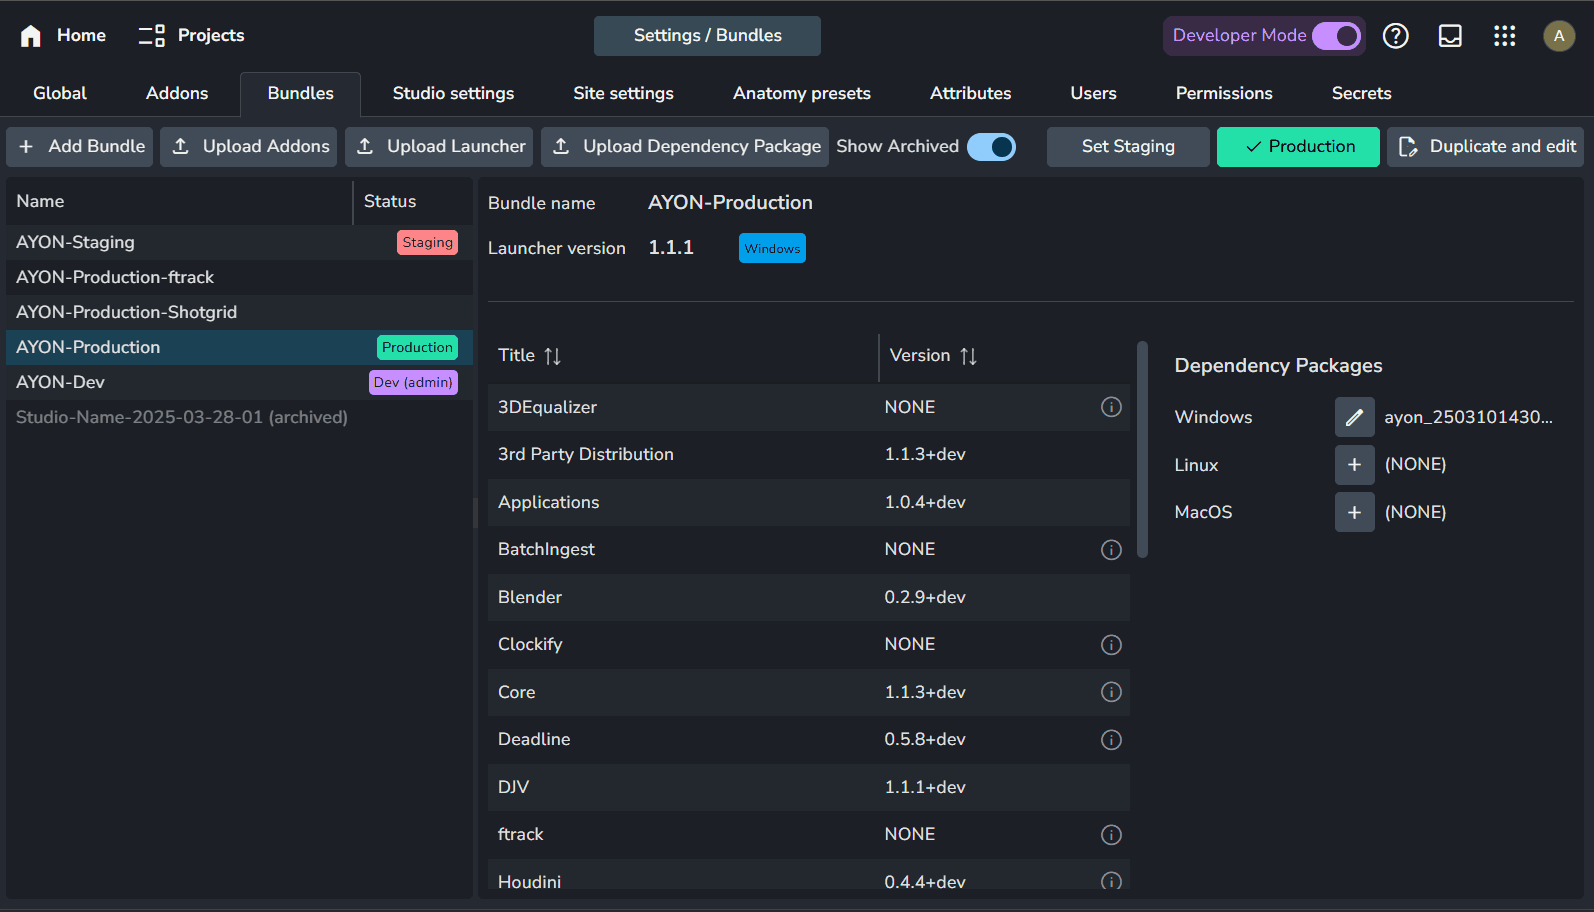Open Users tab
1594x912 pixels.
[1093, 93]
